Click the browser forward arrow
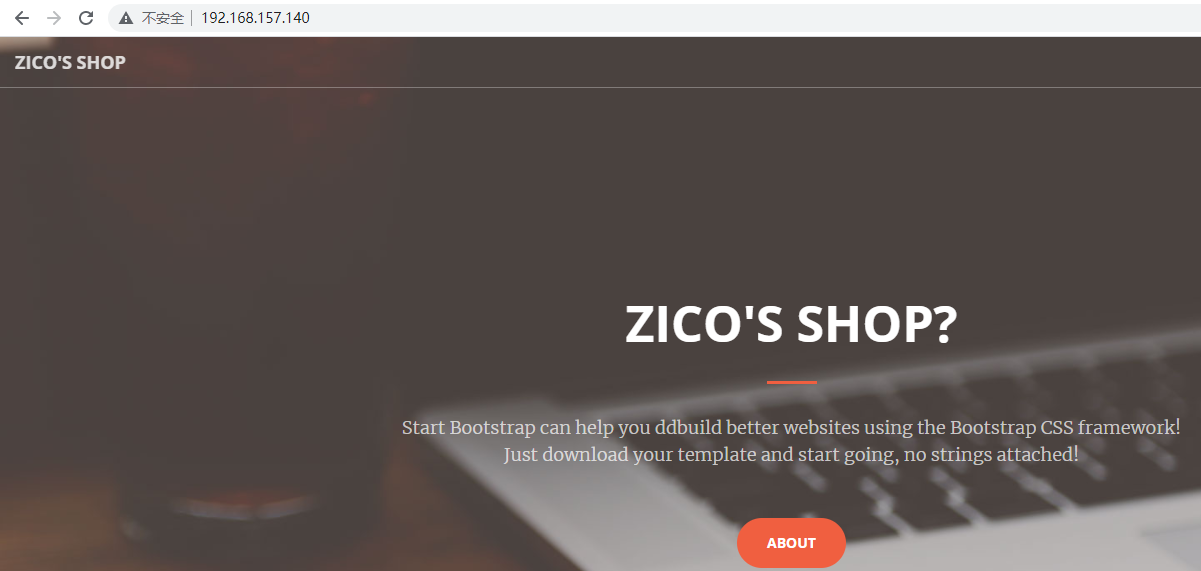Image resolution: width=1201 pixels, height=571 pixels. click(x=54, y=18)
